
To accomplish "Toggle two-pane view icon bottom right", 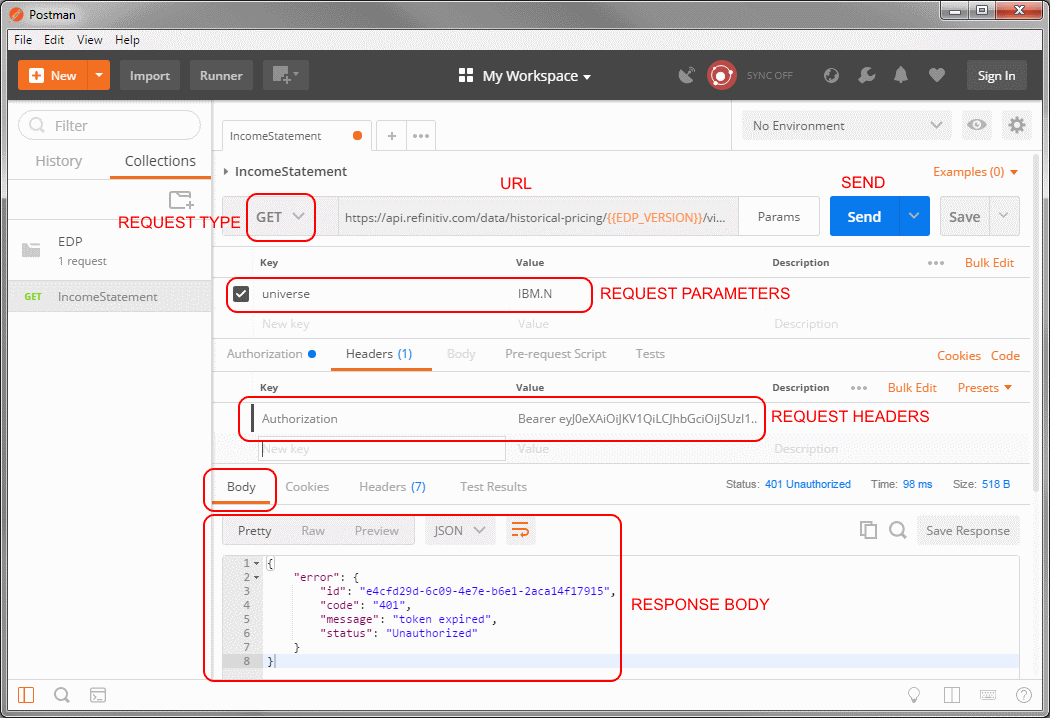I will (952, 695).
